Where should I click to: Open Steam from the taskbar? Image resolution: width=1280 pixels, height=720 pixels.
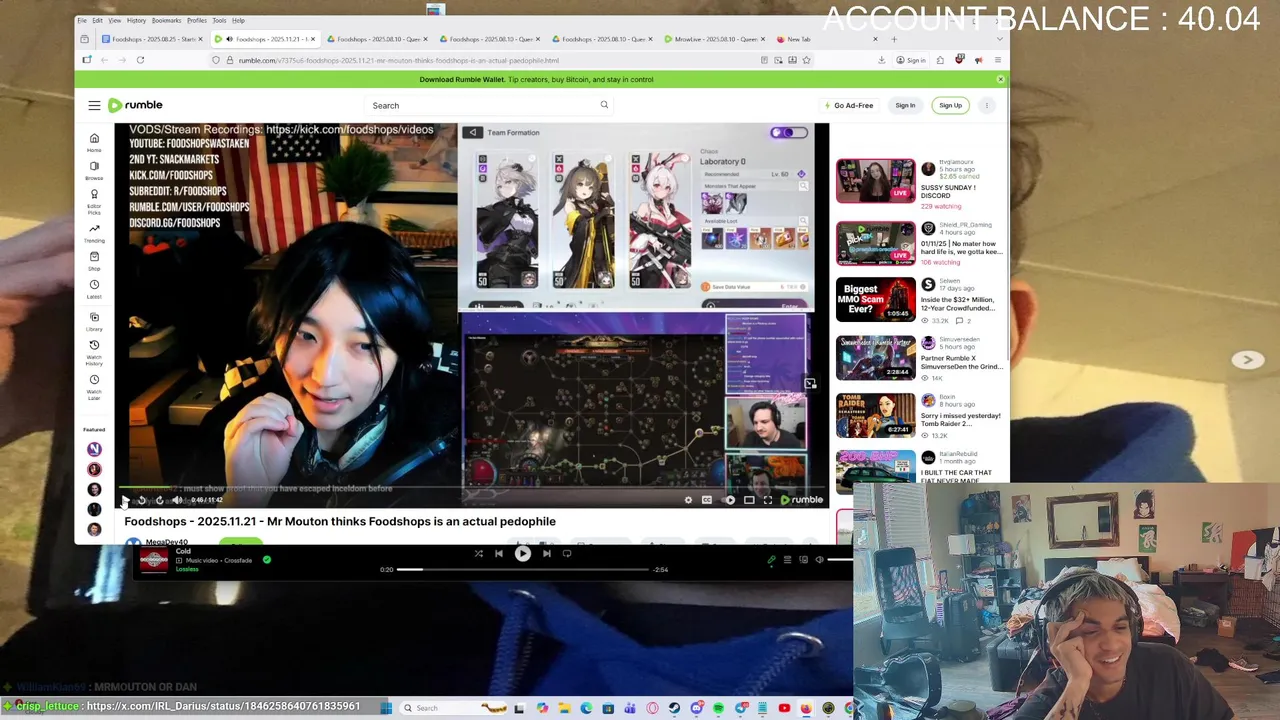(x=674, y=708)
